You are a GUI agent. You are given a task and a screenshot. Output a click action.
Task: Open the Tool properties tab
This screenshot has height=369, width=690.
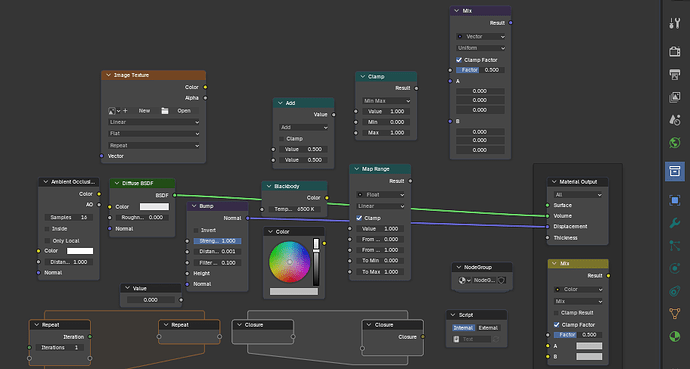pos(675,23)
